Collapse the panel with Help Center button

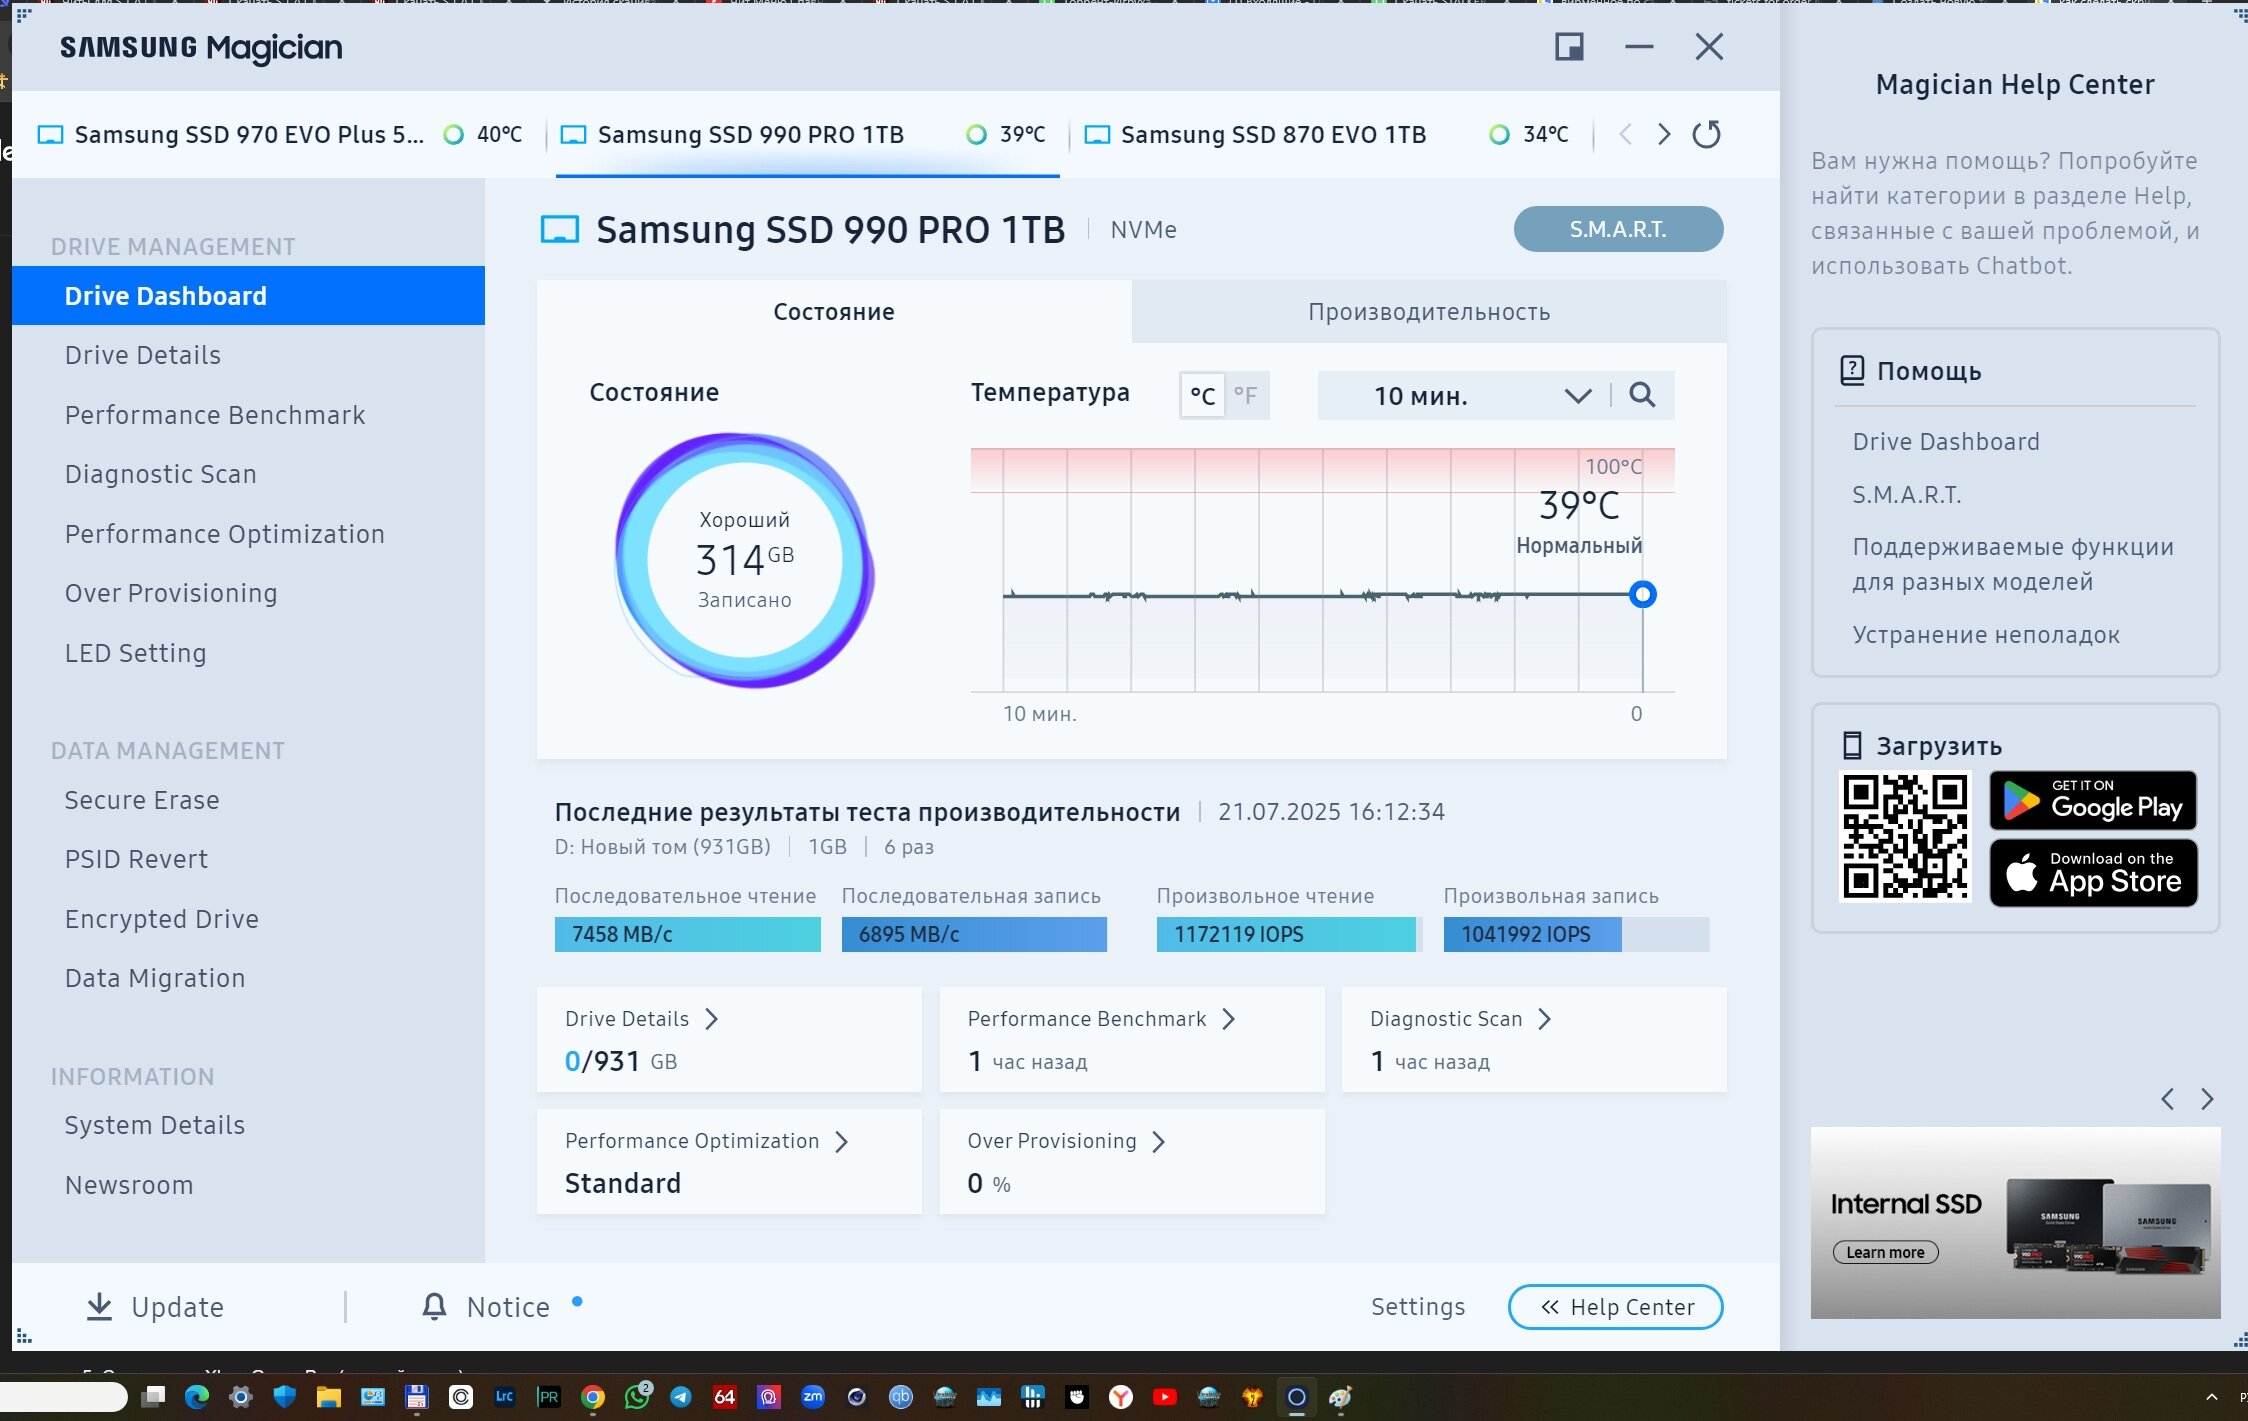(x=1616, y=1307)
